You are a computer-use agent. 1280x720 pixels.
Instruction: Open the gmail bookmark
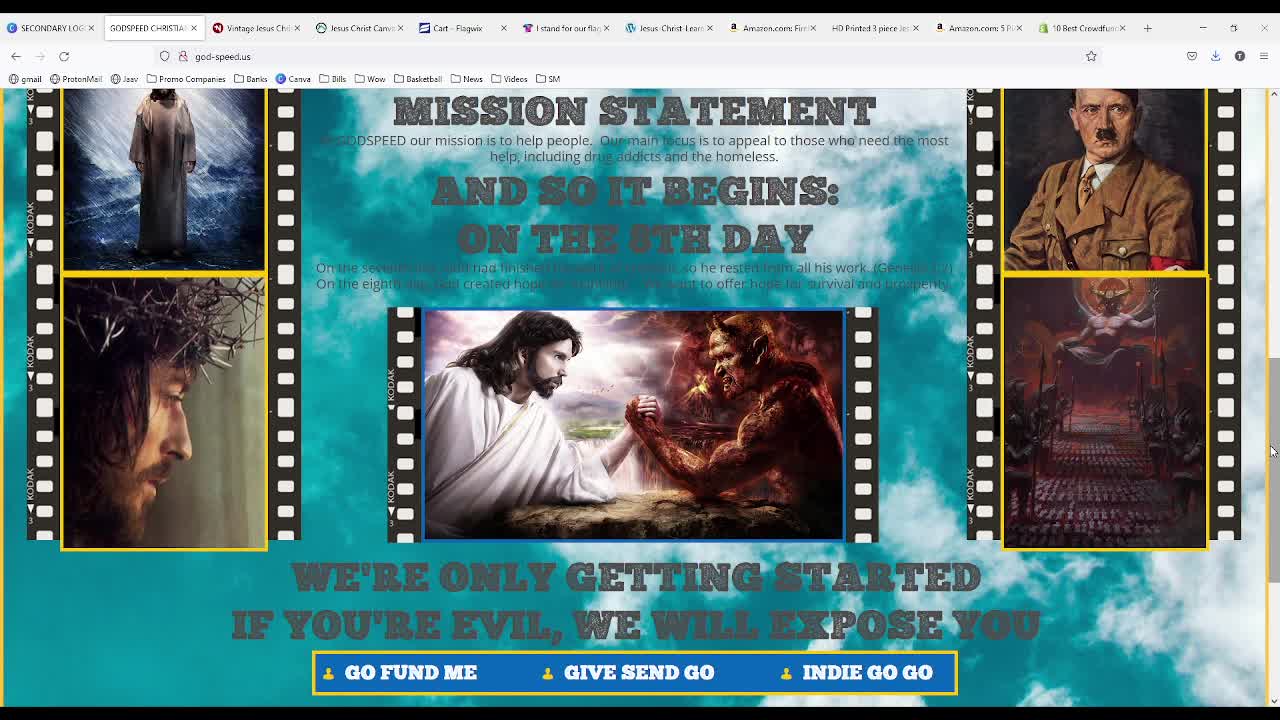pos(26,79)
